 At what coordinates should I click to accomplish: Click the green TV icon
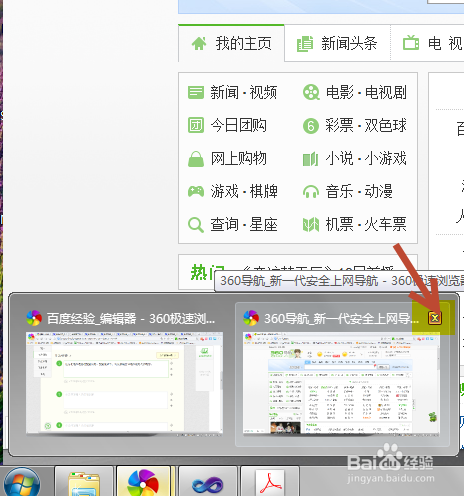411,43
